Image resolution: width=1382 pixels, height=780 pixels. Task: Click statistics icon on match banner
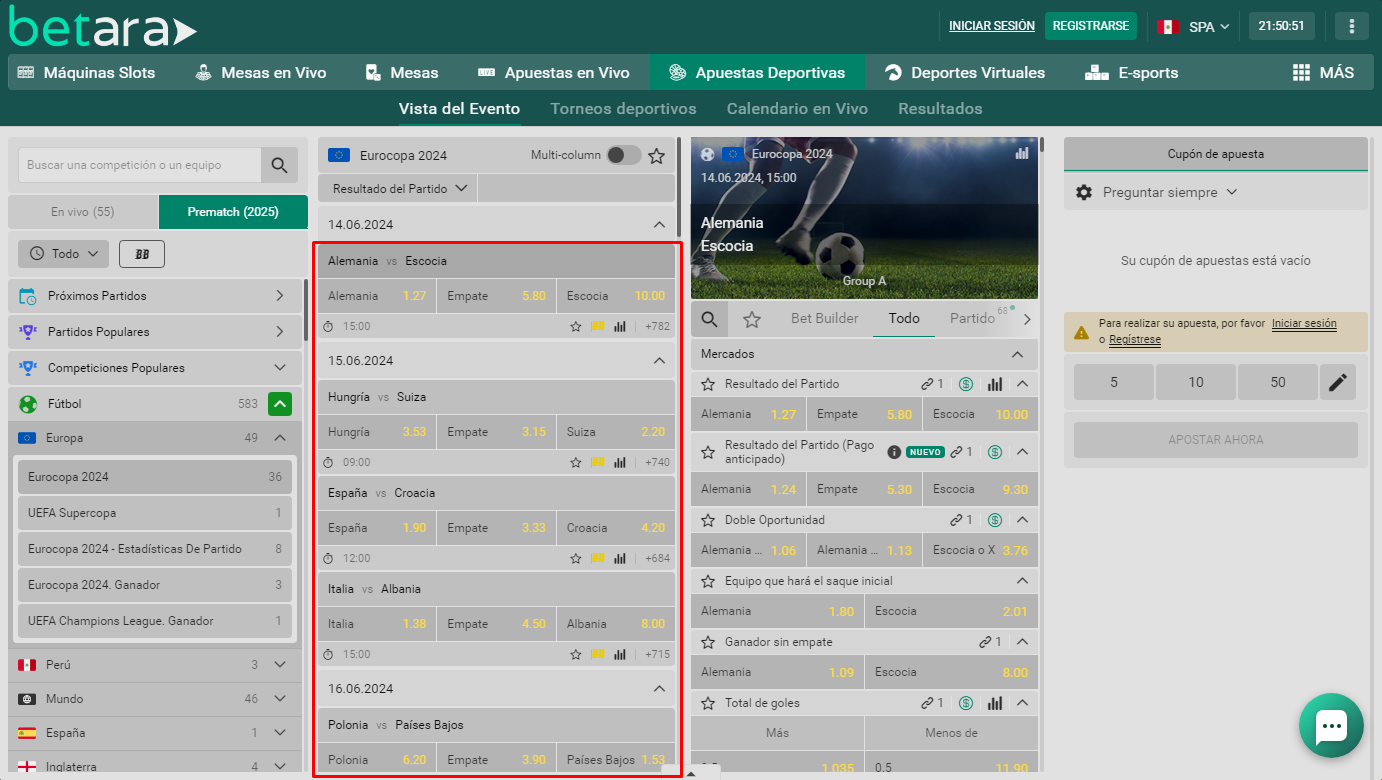(x=1022, y=154)
